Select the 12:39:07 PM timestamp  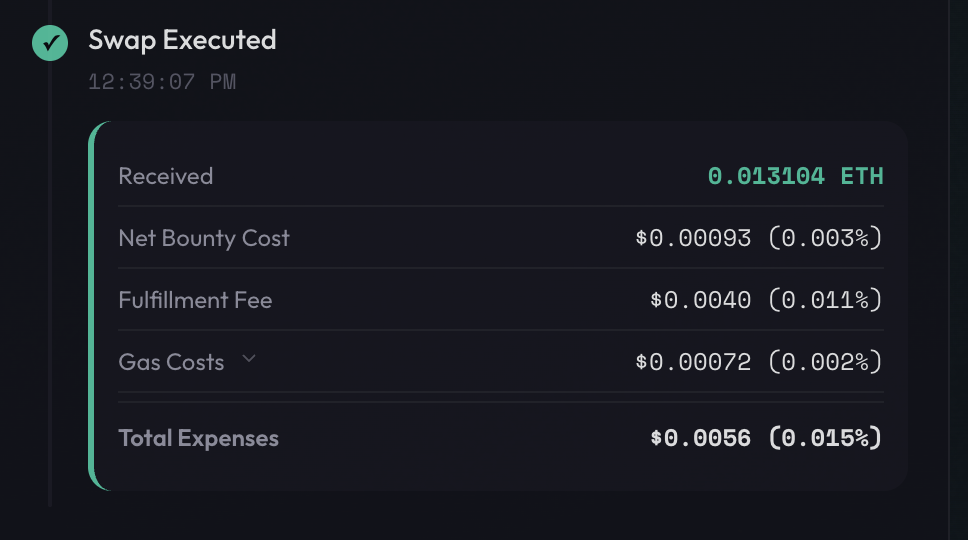[162, 82]
